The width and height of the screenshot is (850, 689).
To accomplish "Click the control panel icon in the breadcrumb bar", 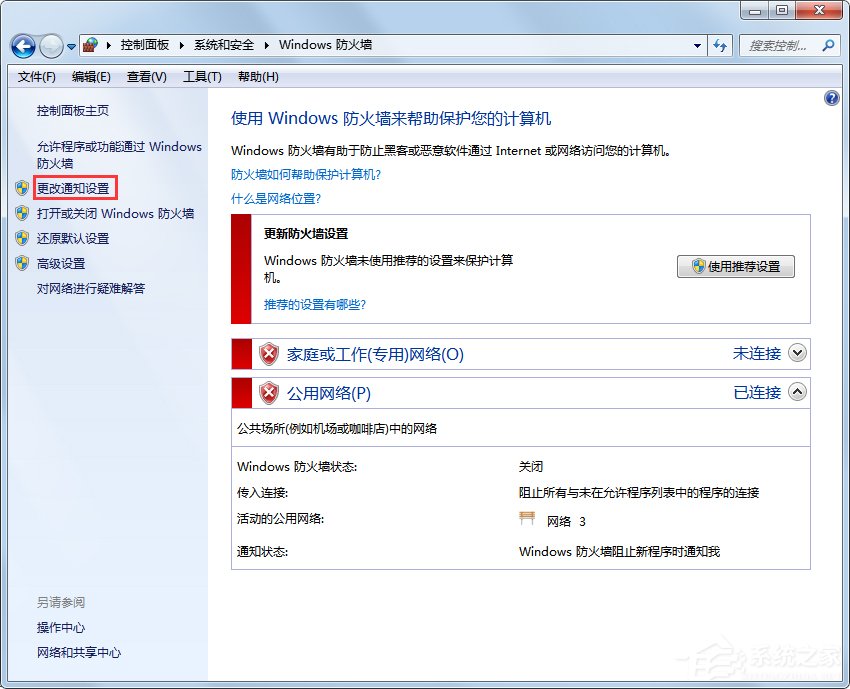I will [89, 45].
